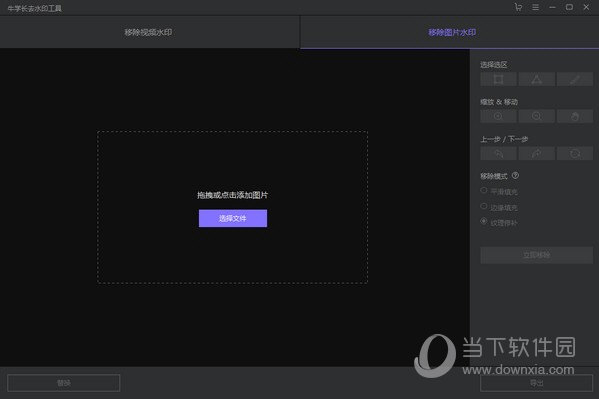
Task: Activate the hand move tool
Action: point(575,116)
